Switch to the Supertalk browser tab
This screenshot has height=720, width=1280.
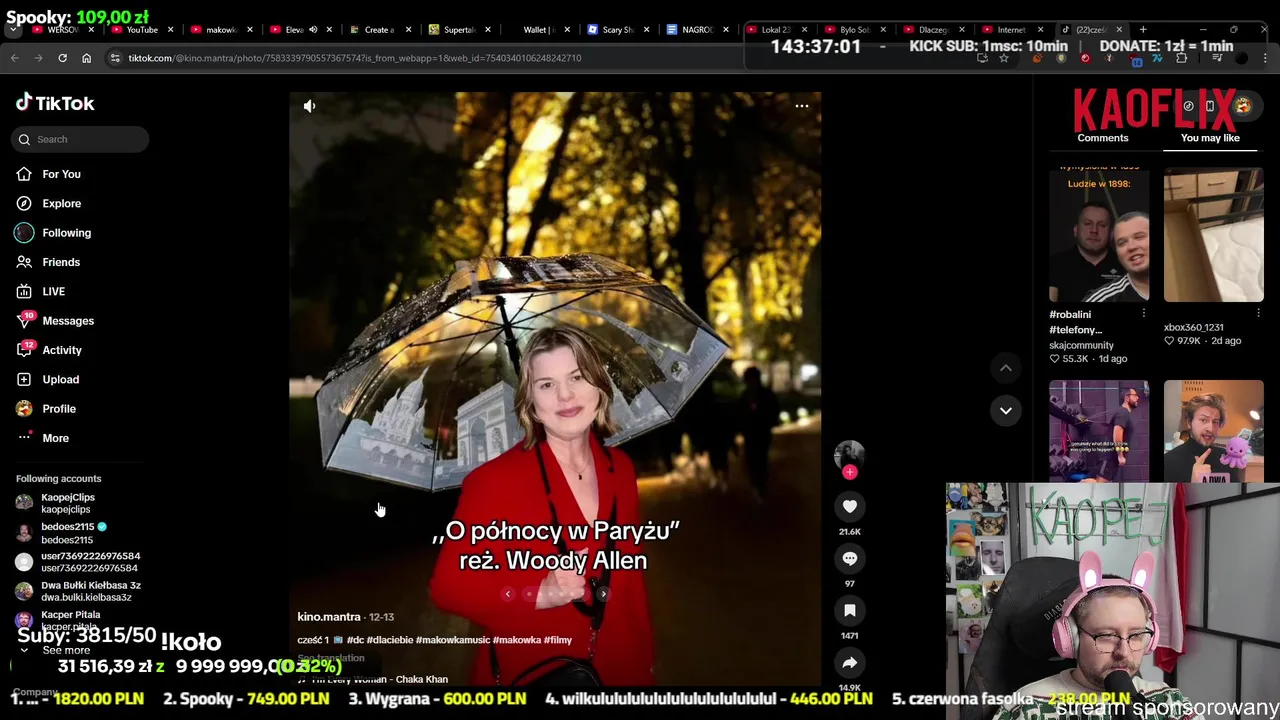click(x=458, y=29)
